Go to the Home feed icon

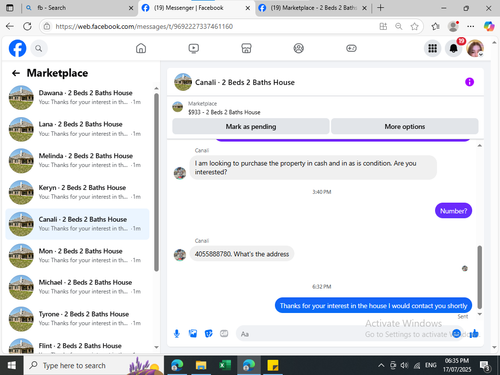click(x=141, y=48)
